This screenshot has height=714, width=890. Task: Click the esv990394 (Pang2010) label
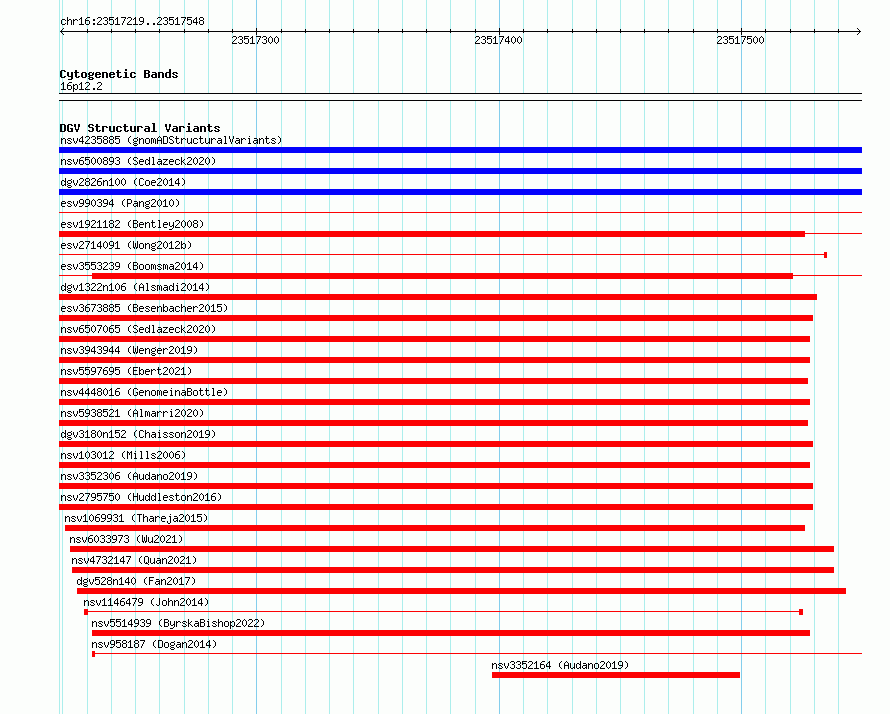(x=120, y=203)
